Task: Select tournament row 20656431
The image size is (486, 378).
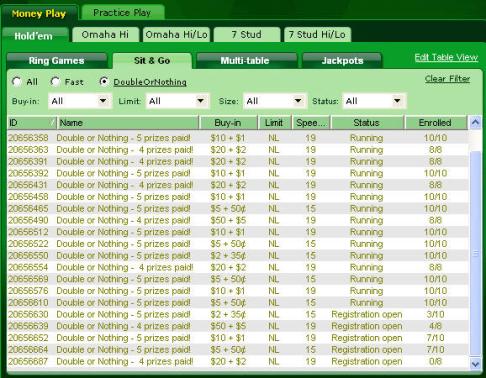Action: (237, 185)
